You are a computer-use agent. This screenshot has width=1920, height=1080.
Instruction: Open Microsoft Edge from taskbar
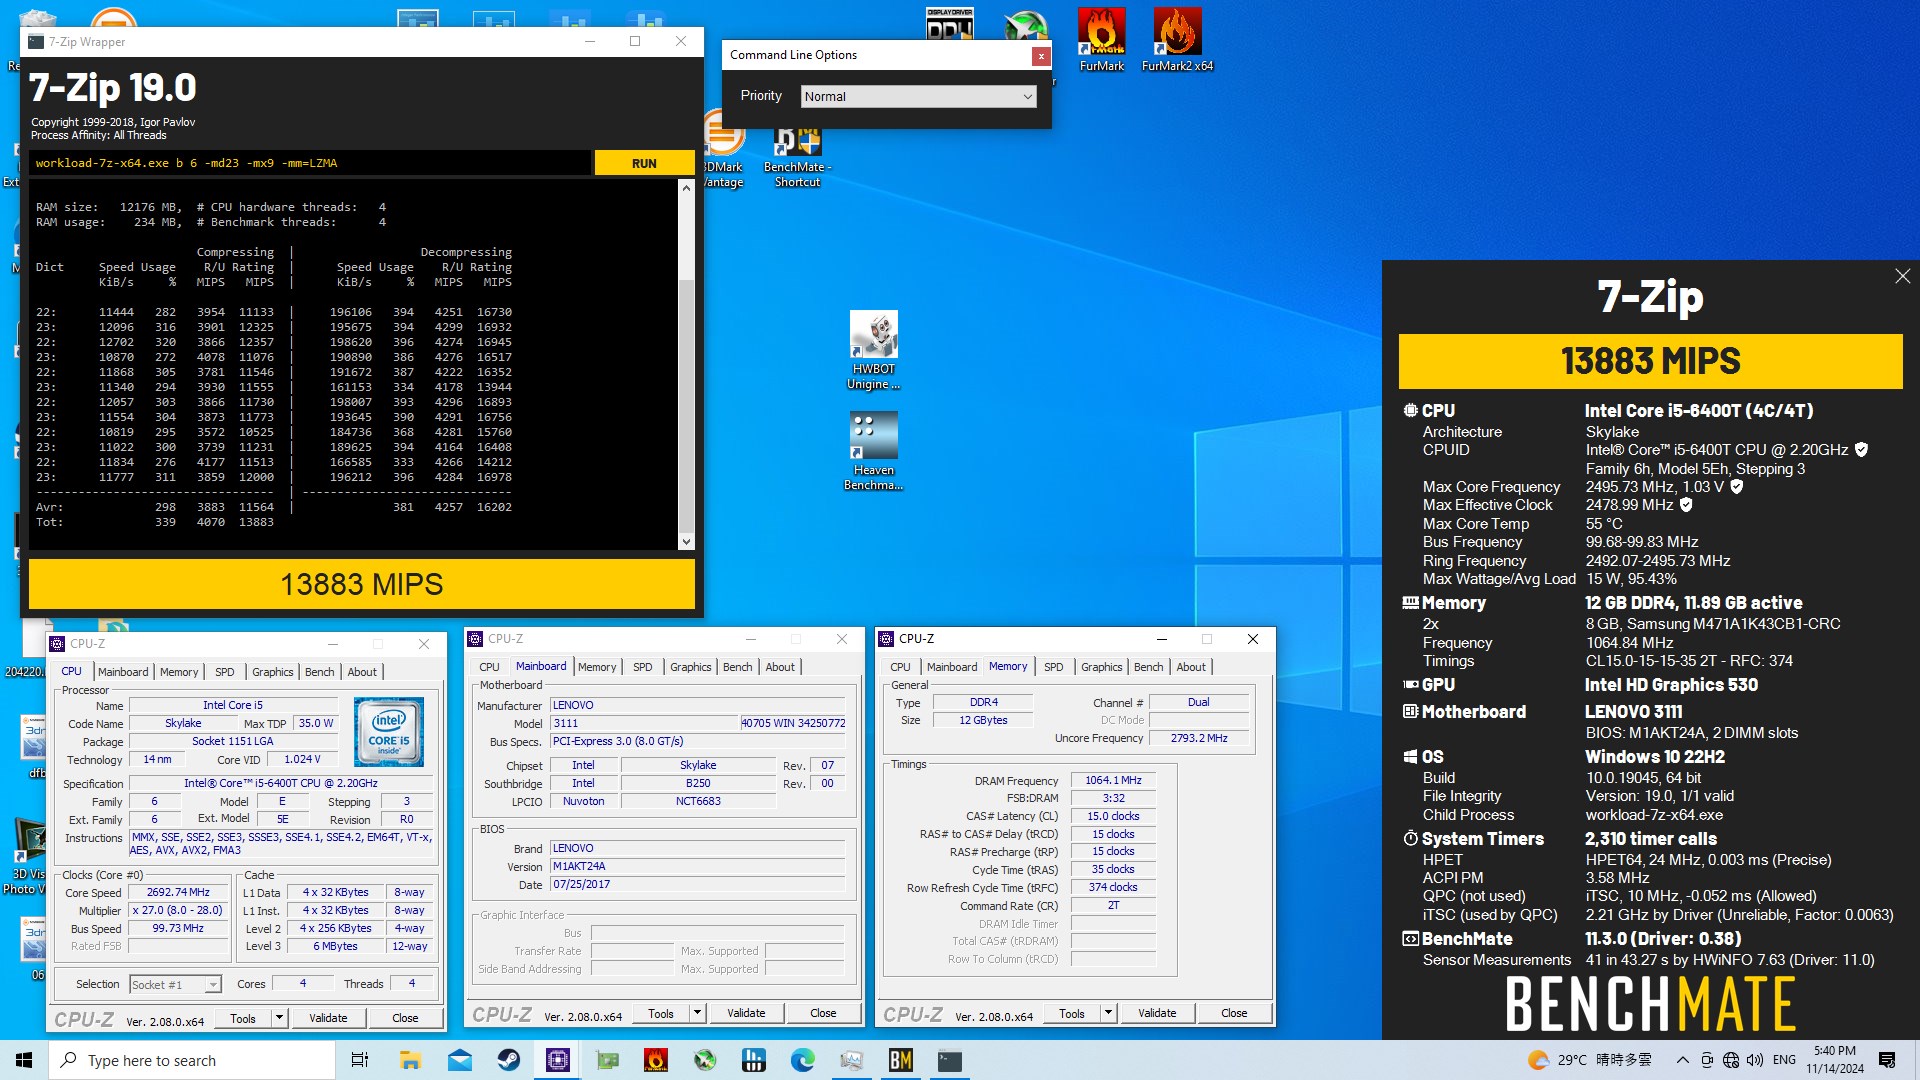click(x=802, y=1060)
